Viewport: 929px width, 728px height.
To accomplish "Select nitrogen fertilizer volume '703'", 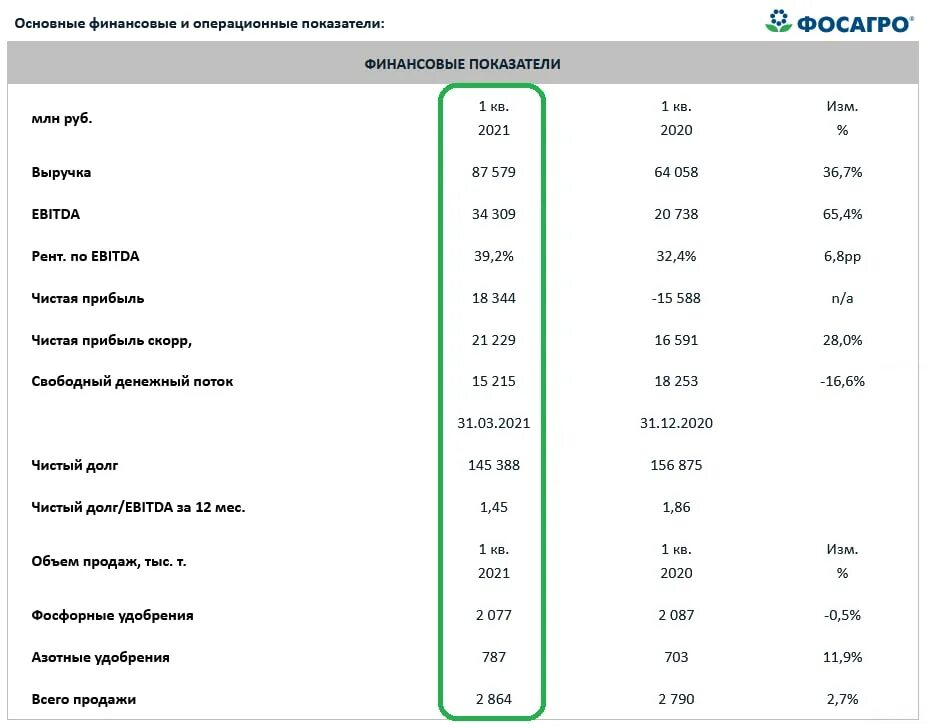I will click(676, 658).
